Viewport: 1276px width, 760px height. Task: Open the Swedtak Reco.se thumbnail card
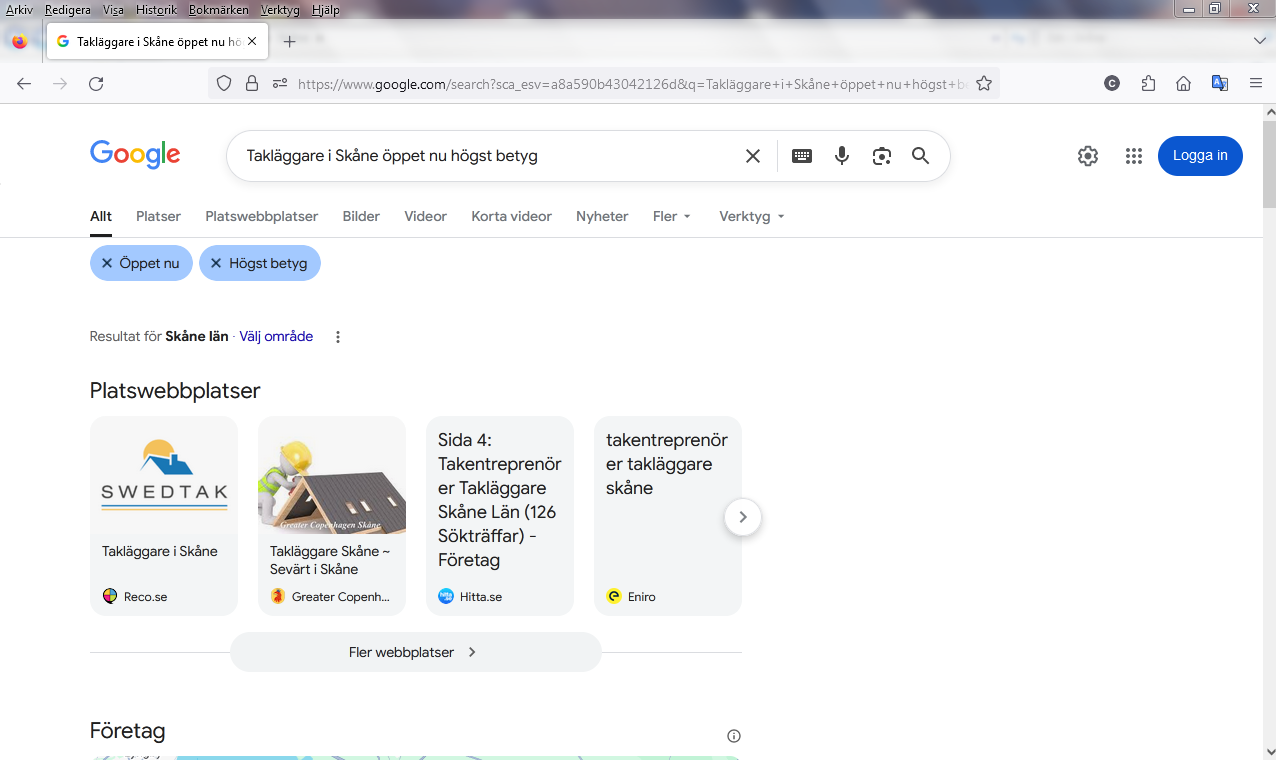(164, 515)
